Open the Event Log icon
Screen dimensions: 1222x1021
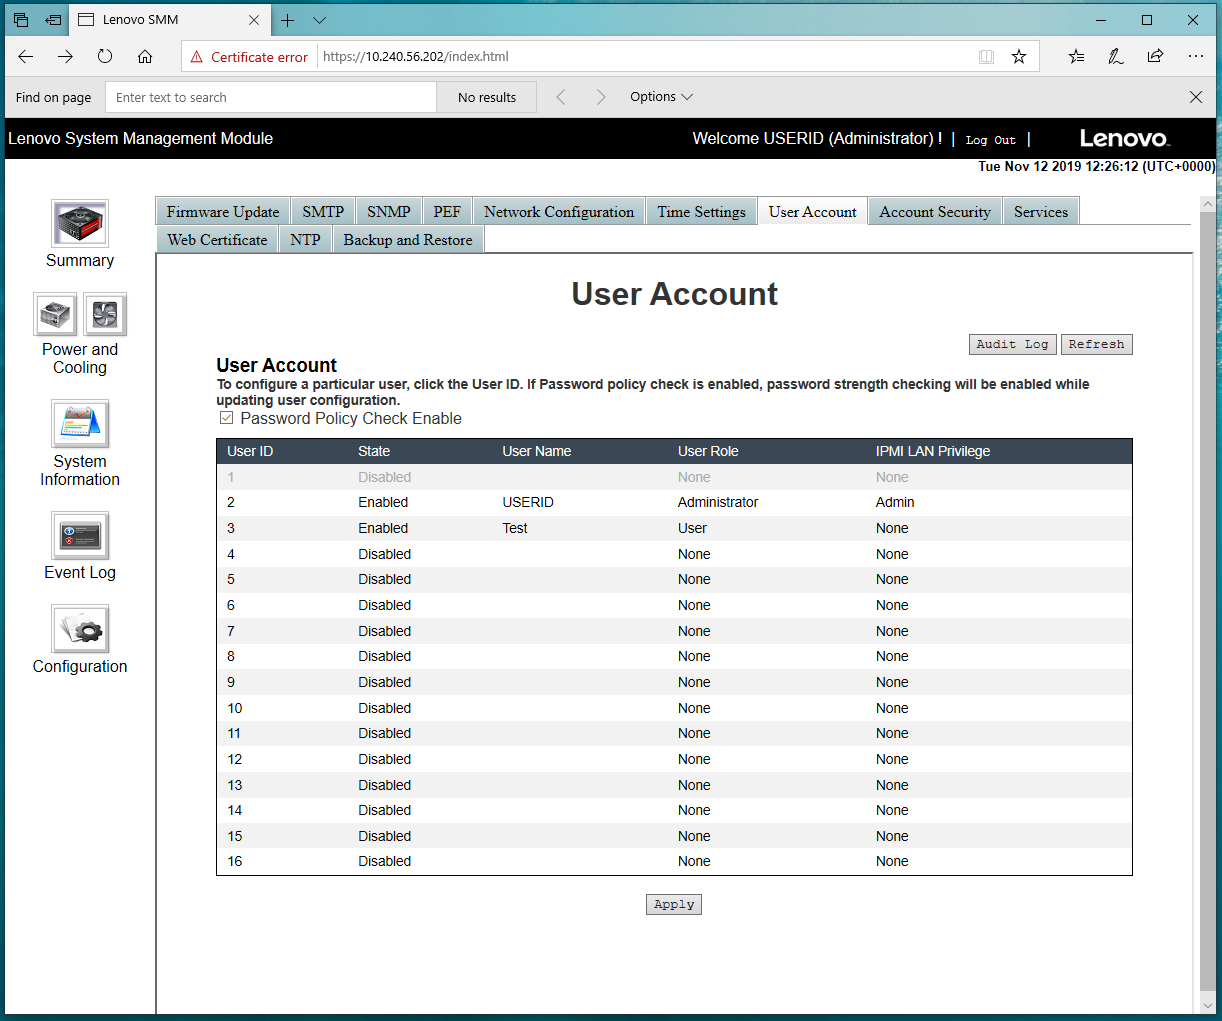80,536
